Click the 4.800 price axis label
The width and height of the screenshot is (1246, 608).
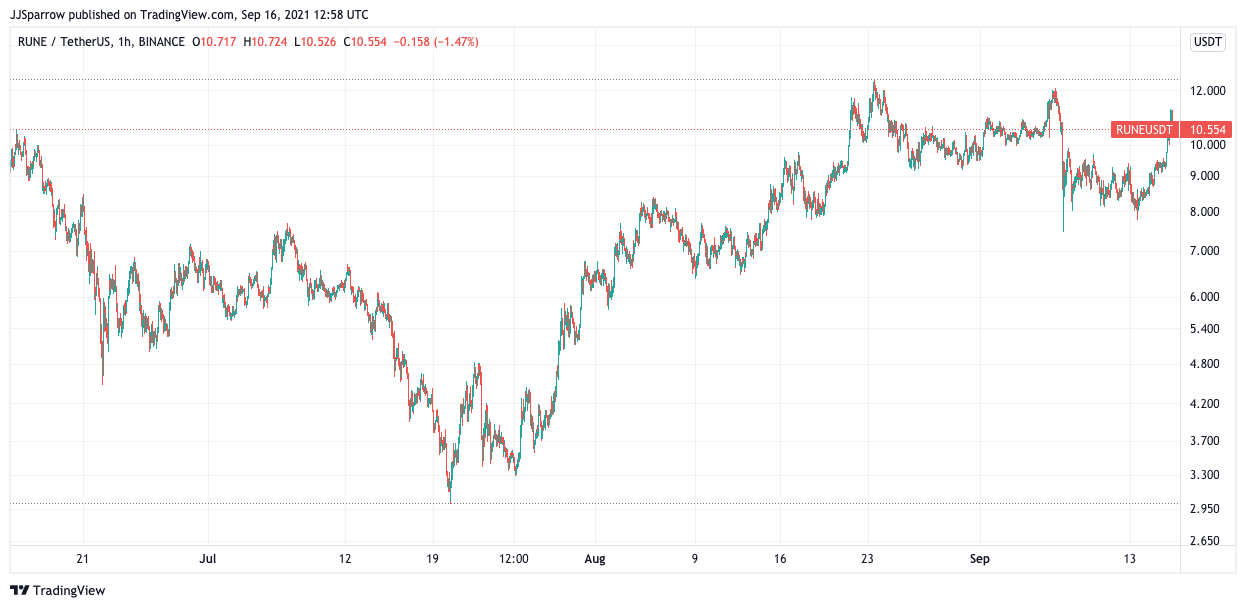click(x=1205, y=364)
